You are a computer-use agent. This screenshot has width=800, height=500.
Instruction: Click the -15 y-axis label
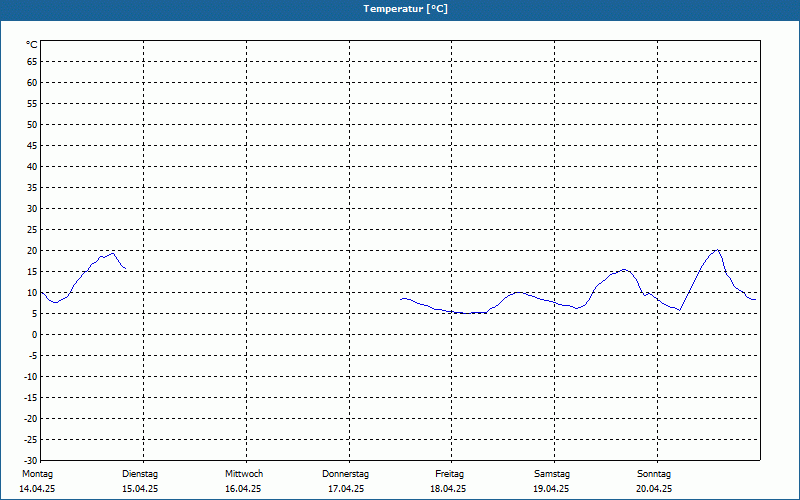point(31,397)
